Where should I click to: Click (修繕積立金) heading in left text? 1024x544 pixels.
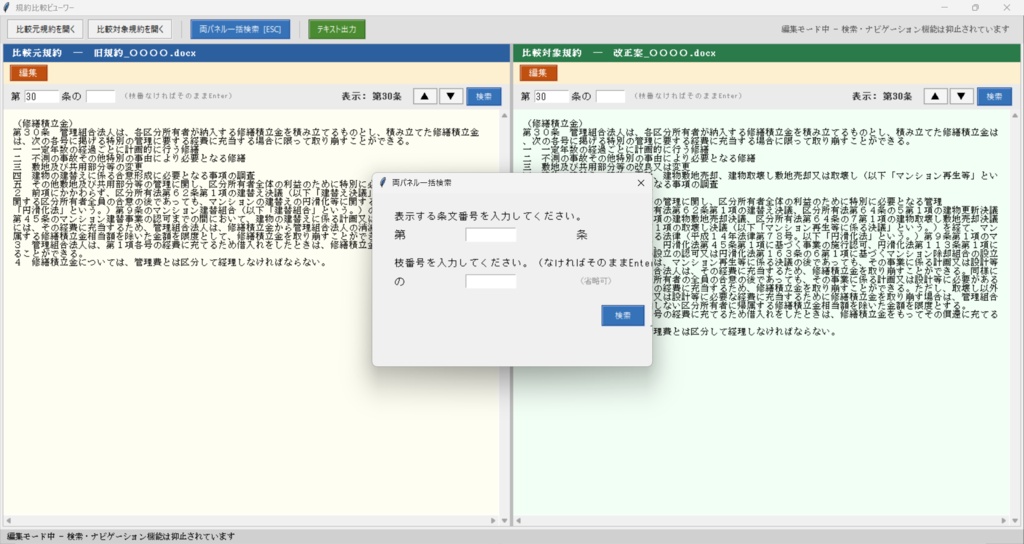[43, 123]
